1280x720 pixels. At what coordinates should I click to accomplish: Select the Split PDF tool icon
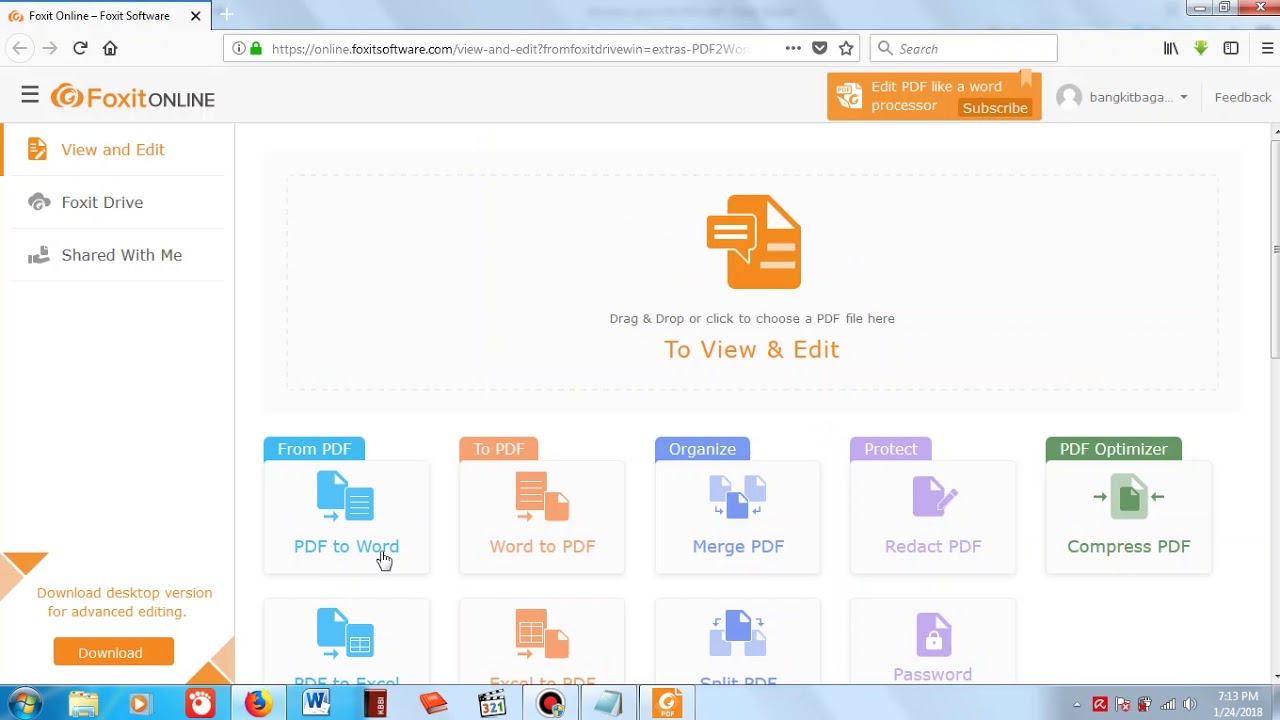[738, 634]
